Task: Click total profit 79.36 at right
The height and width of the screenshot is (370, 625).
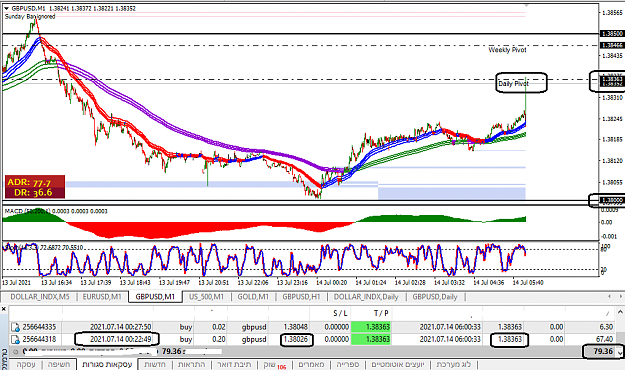Action: (x=603, y=351)
